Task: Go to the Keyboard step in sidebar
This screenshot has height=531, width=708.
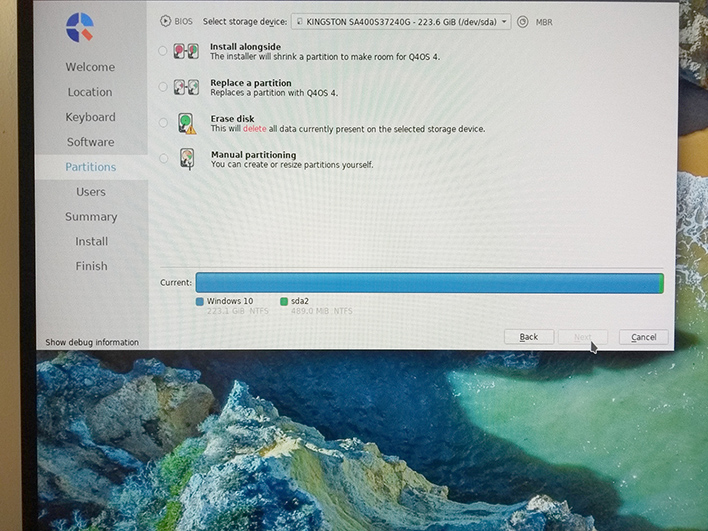Action: (x=90, y=117)
